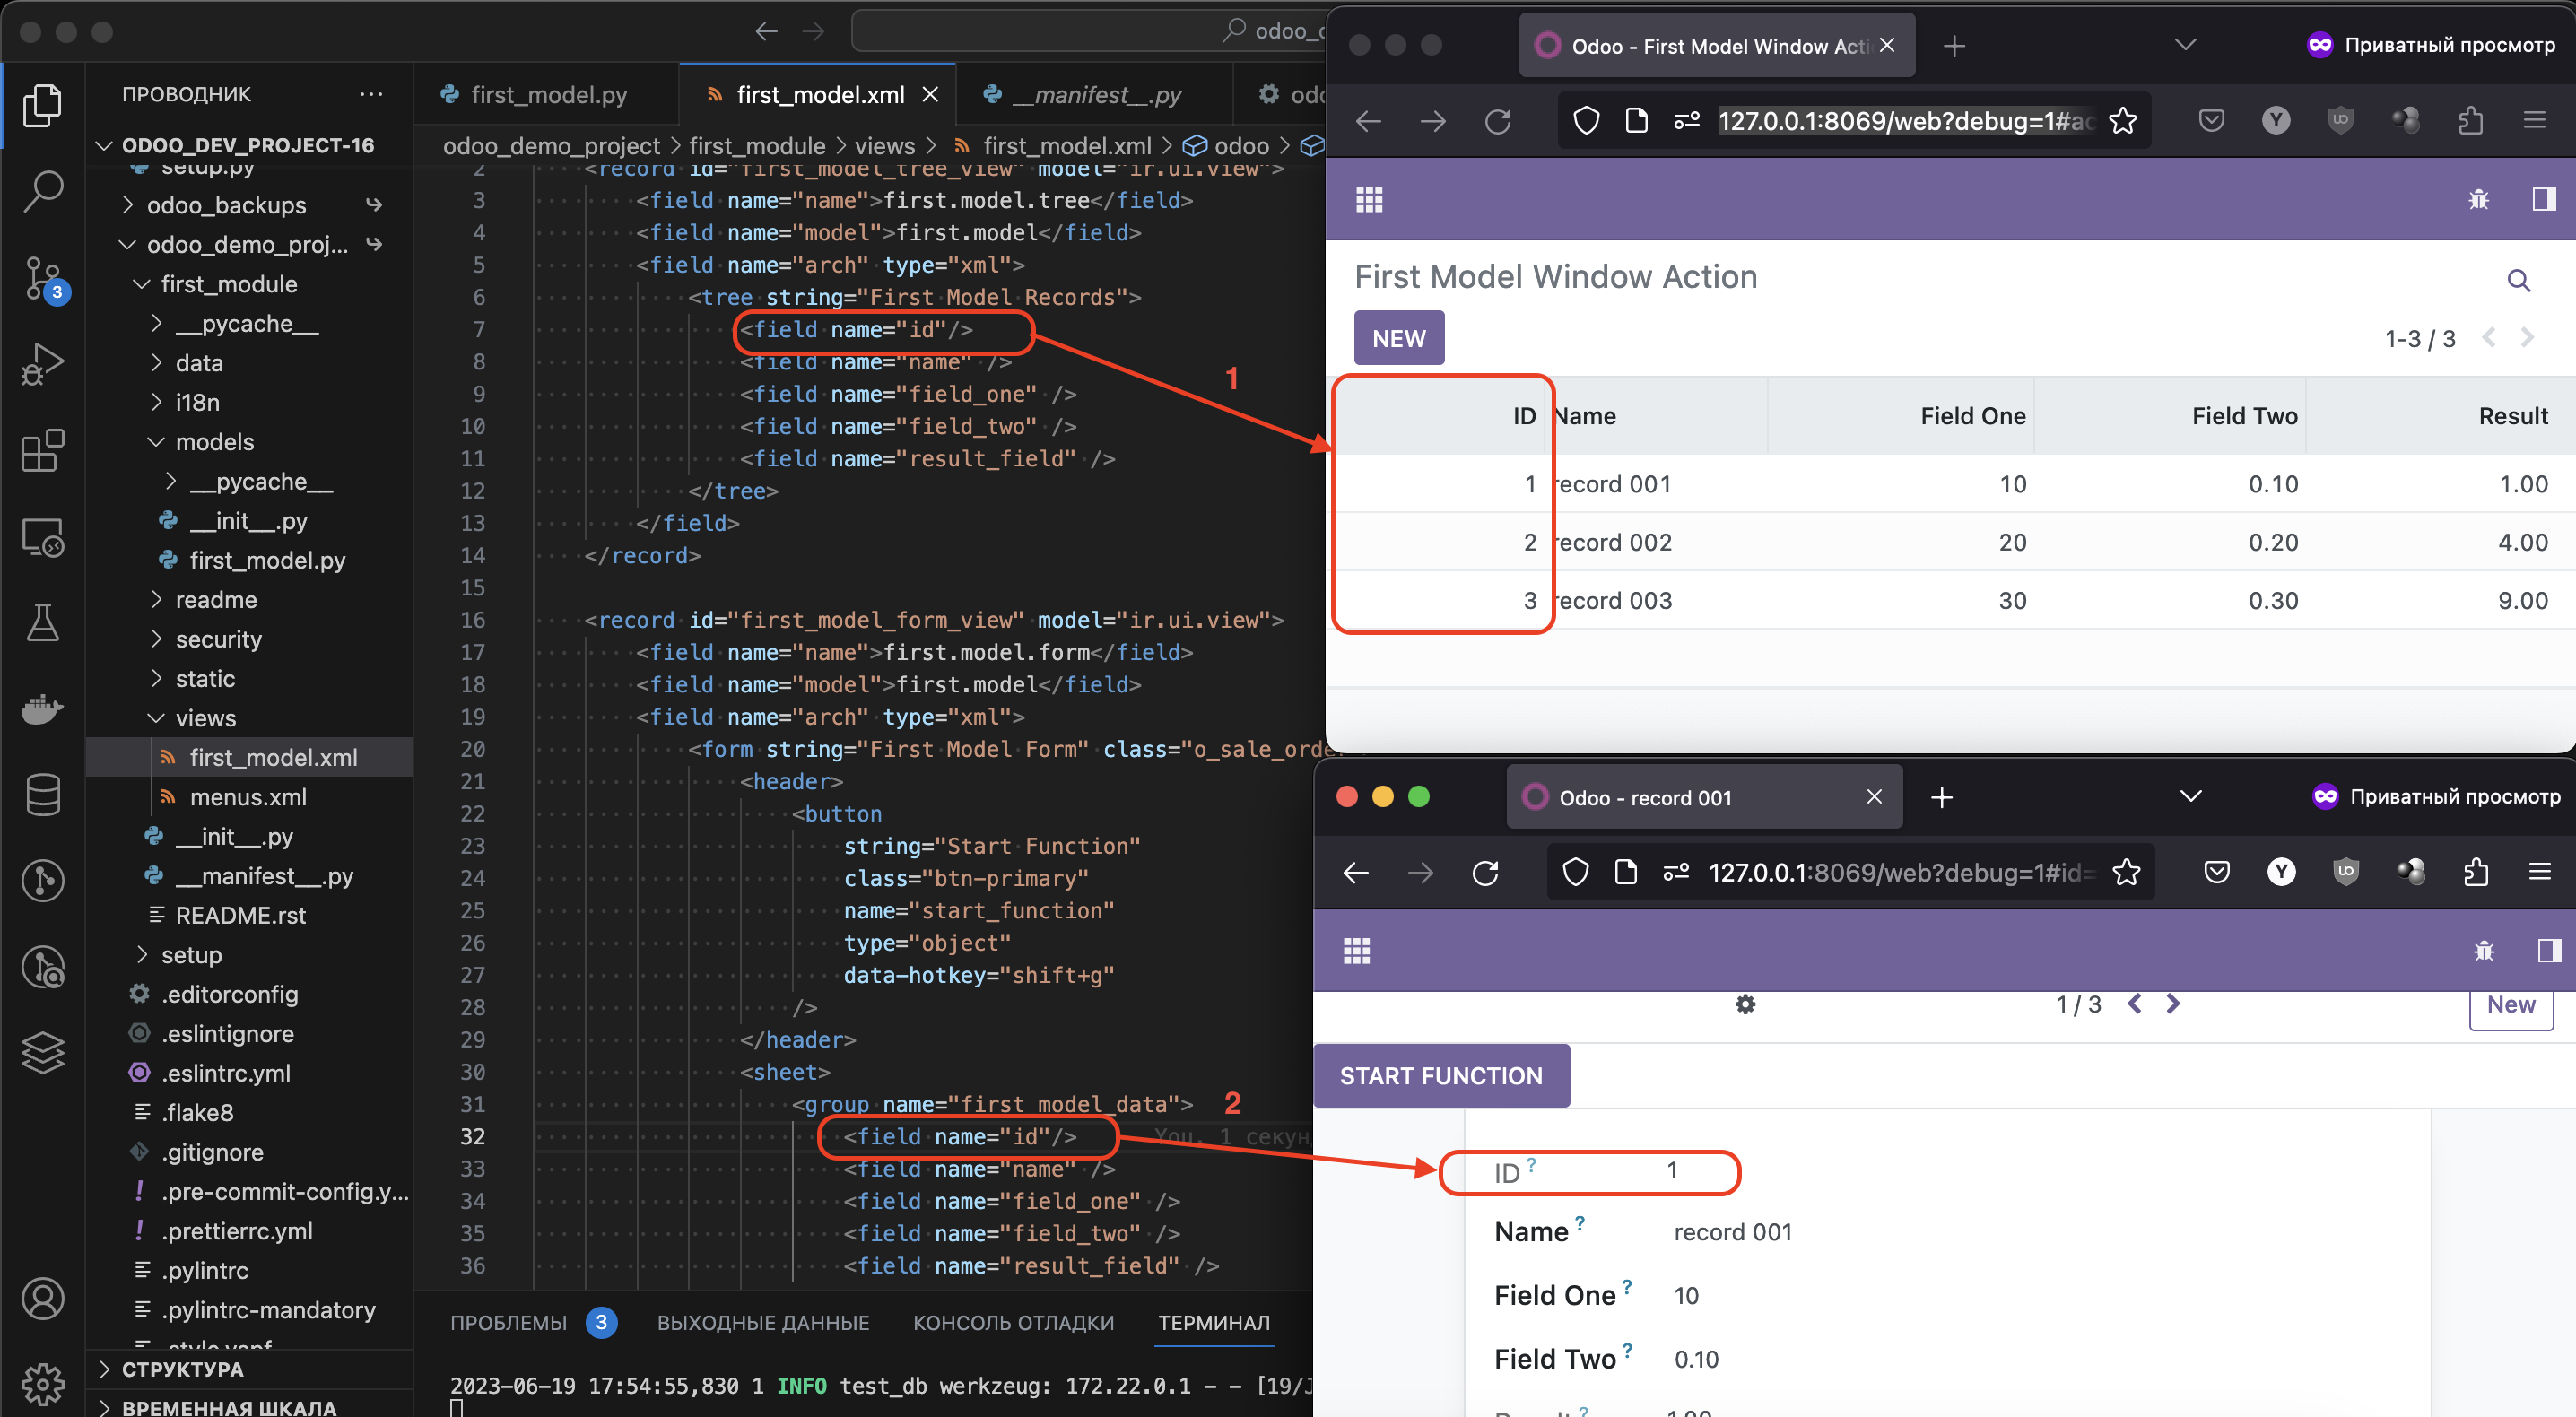Image resolution: width=2576 pixels, height=1417 pixels.
Task: Click action gear in record 001 form
Action: coord(1745,1004)
